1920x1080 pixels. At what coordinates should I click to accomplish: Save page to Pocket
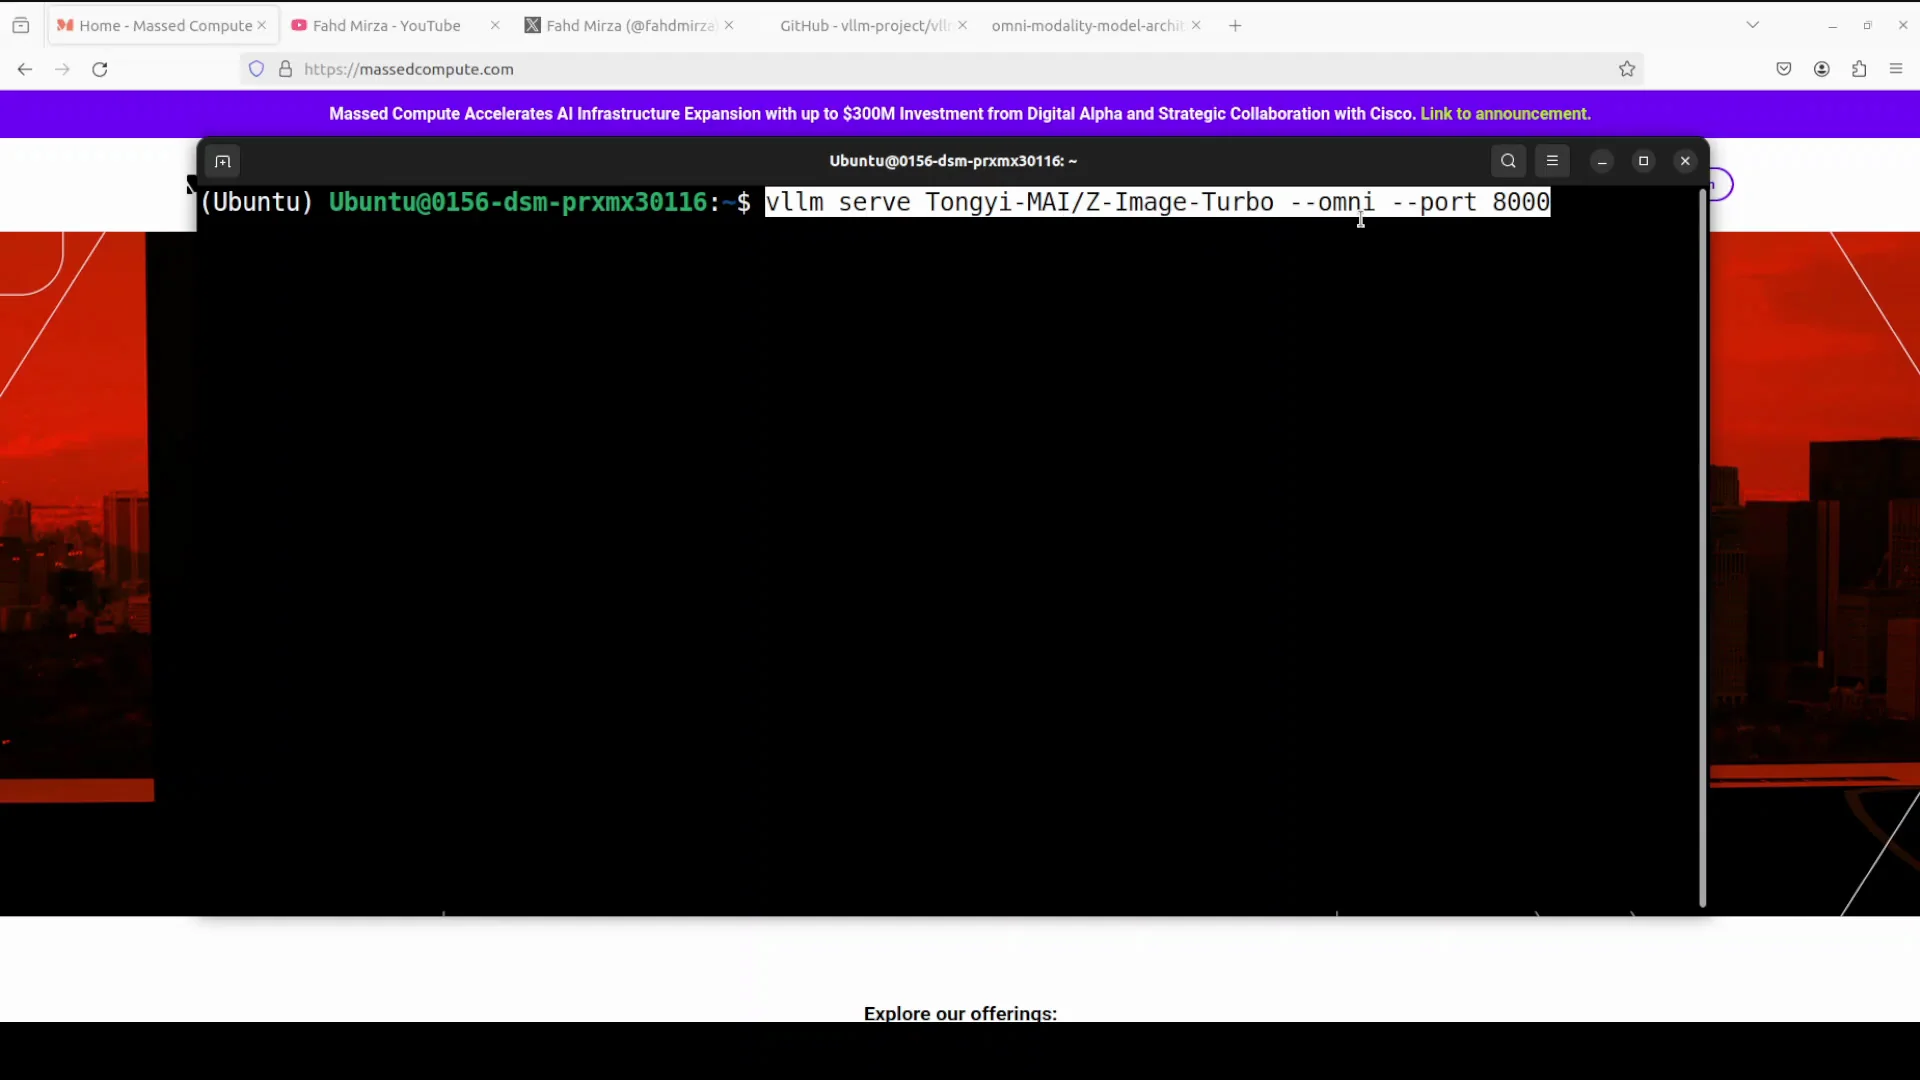point(1784,69)
